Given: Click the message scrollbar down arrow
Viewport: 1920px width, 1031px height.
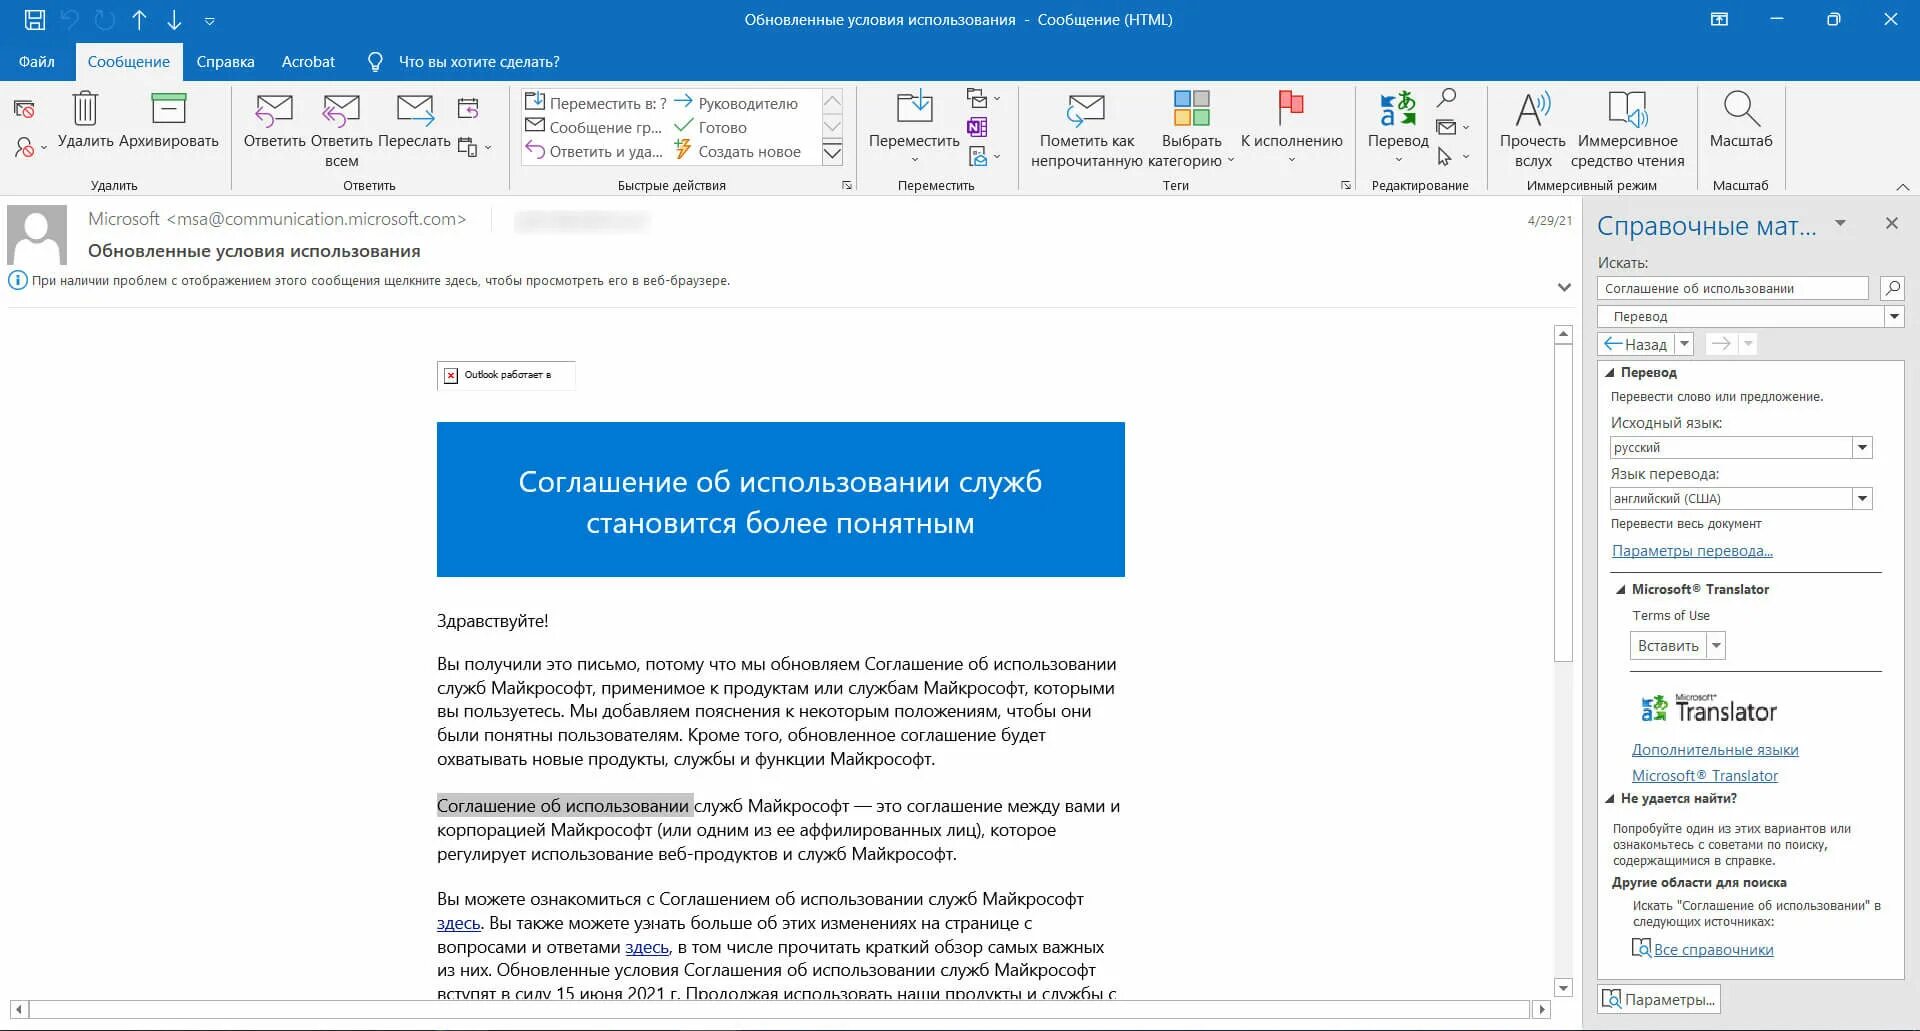Looking at the screenshot, I should point(1563,988).
